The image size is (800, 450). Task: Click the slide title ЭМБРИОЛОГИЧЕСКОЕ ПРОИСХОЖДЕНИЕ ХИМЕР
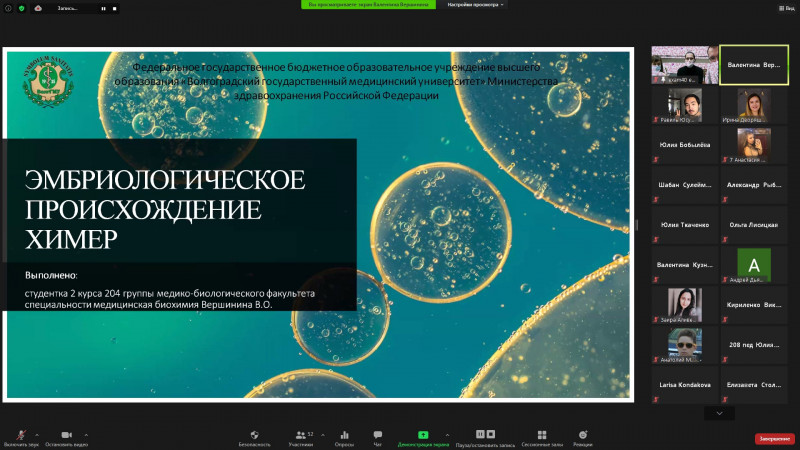point(165,209)
